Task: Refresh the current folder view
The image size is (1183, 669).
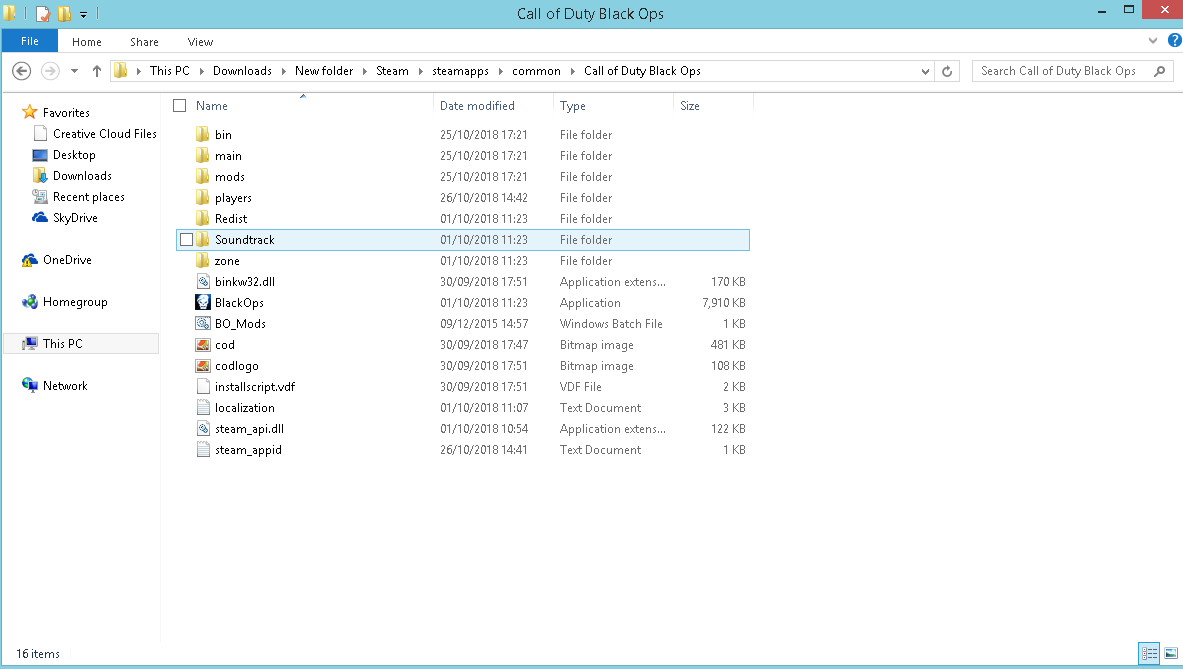Action: click(x=948, y=71)
